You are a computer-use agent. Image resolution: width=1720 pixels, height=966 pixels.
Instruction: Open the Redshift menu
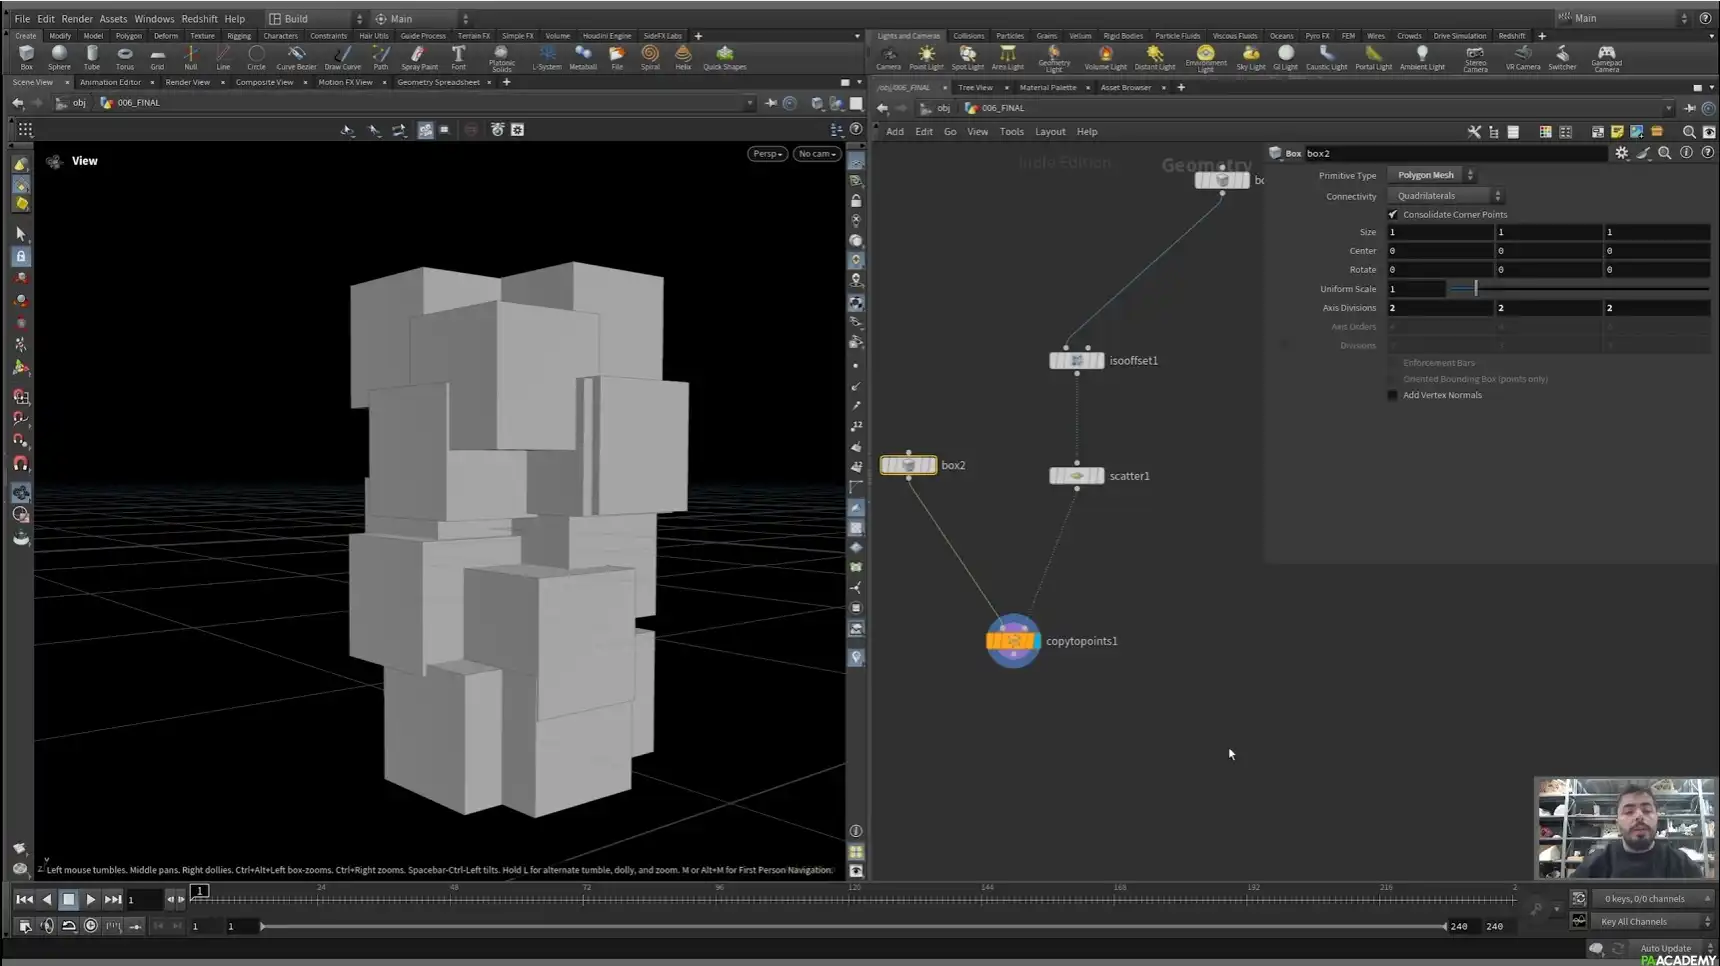199,18
